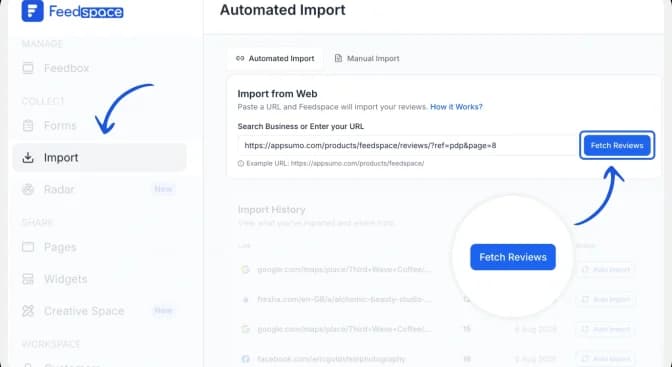Switch to the Manual Import tab
Viewport: 672px width, 367px height.
pyautogui.click(x=367, y=58)
